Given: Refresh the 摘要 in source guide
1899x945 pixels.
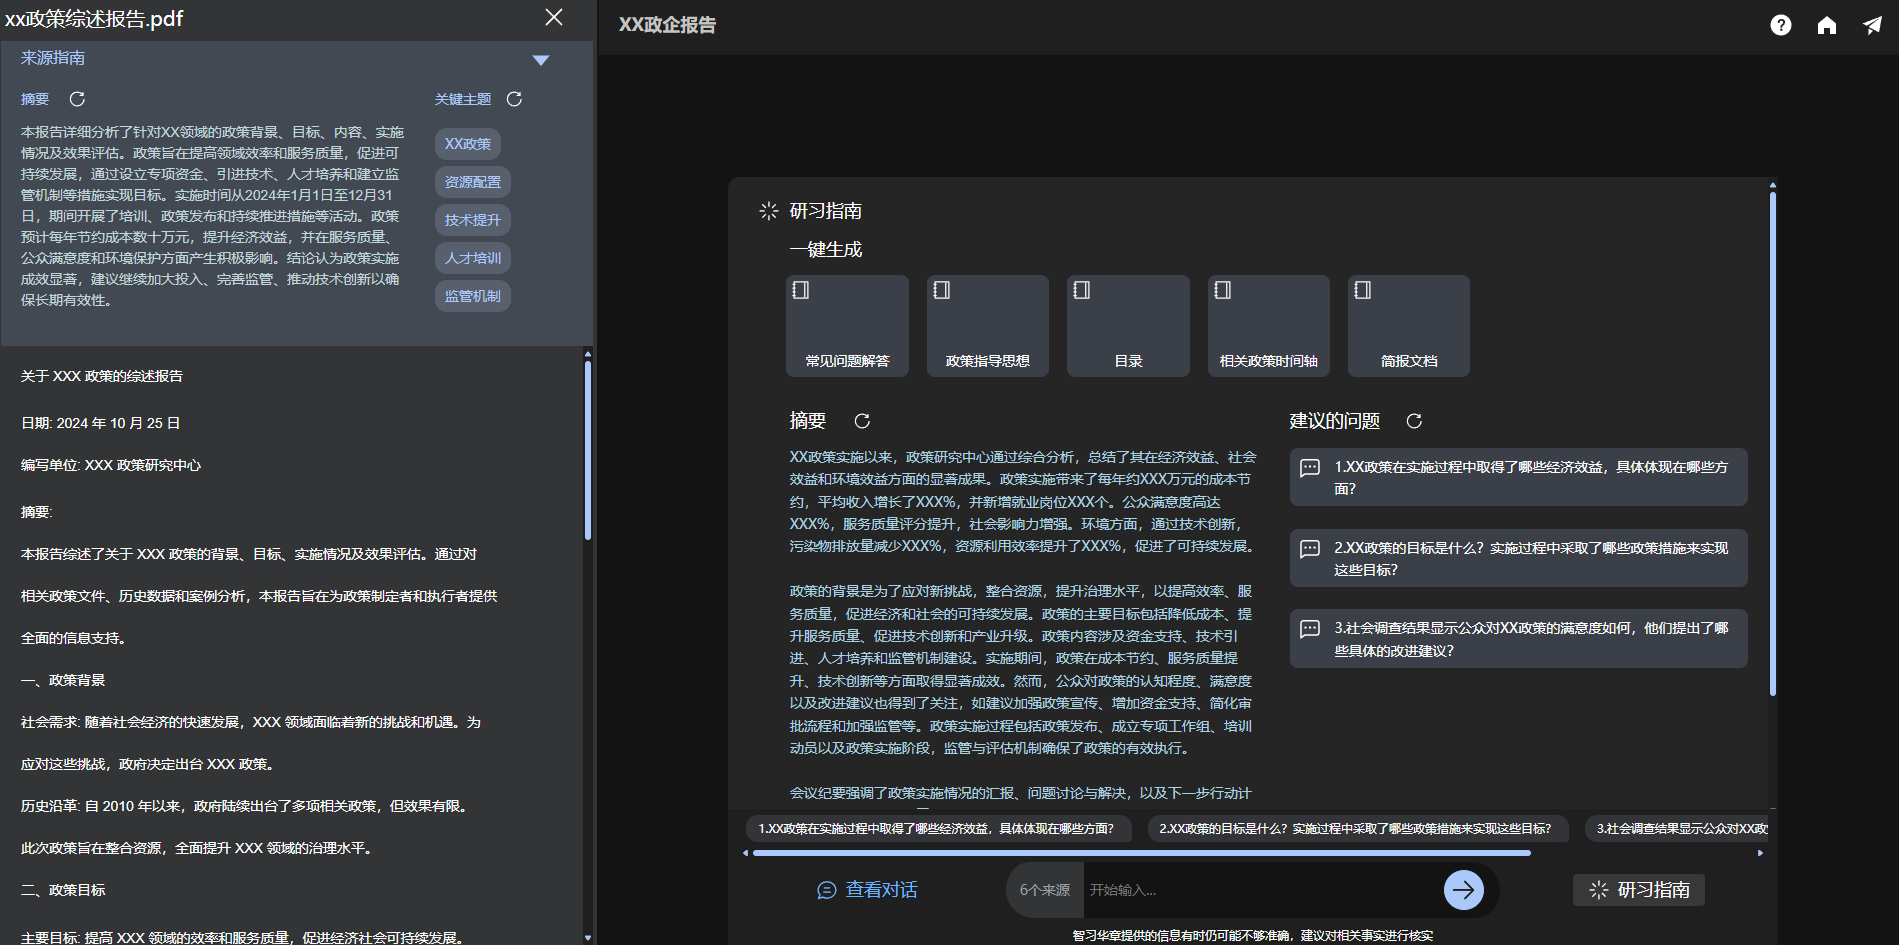Looking at the screenshot, I should coord(77,99).
